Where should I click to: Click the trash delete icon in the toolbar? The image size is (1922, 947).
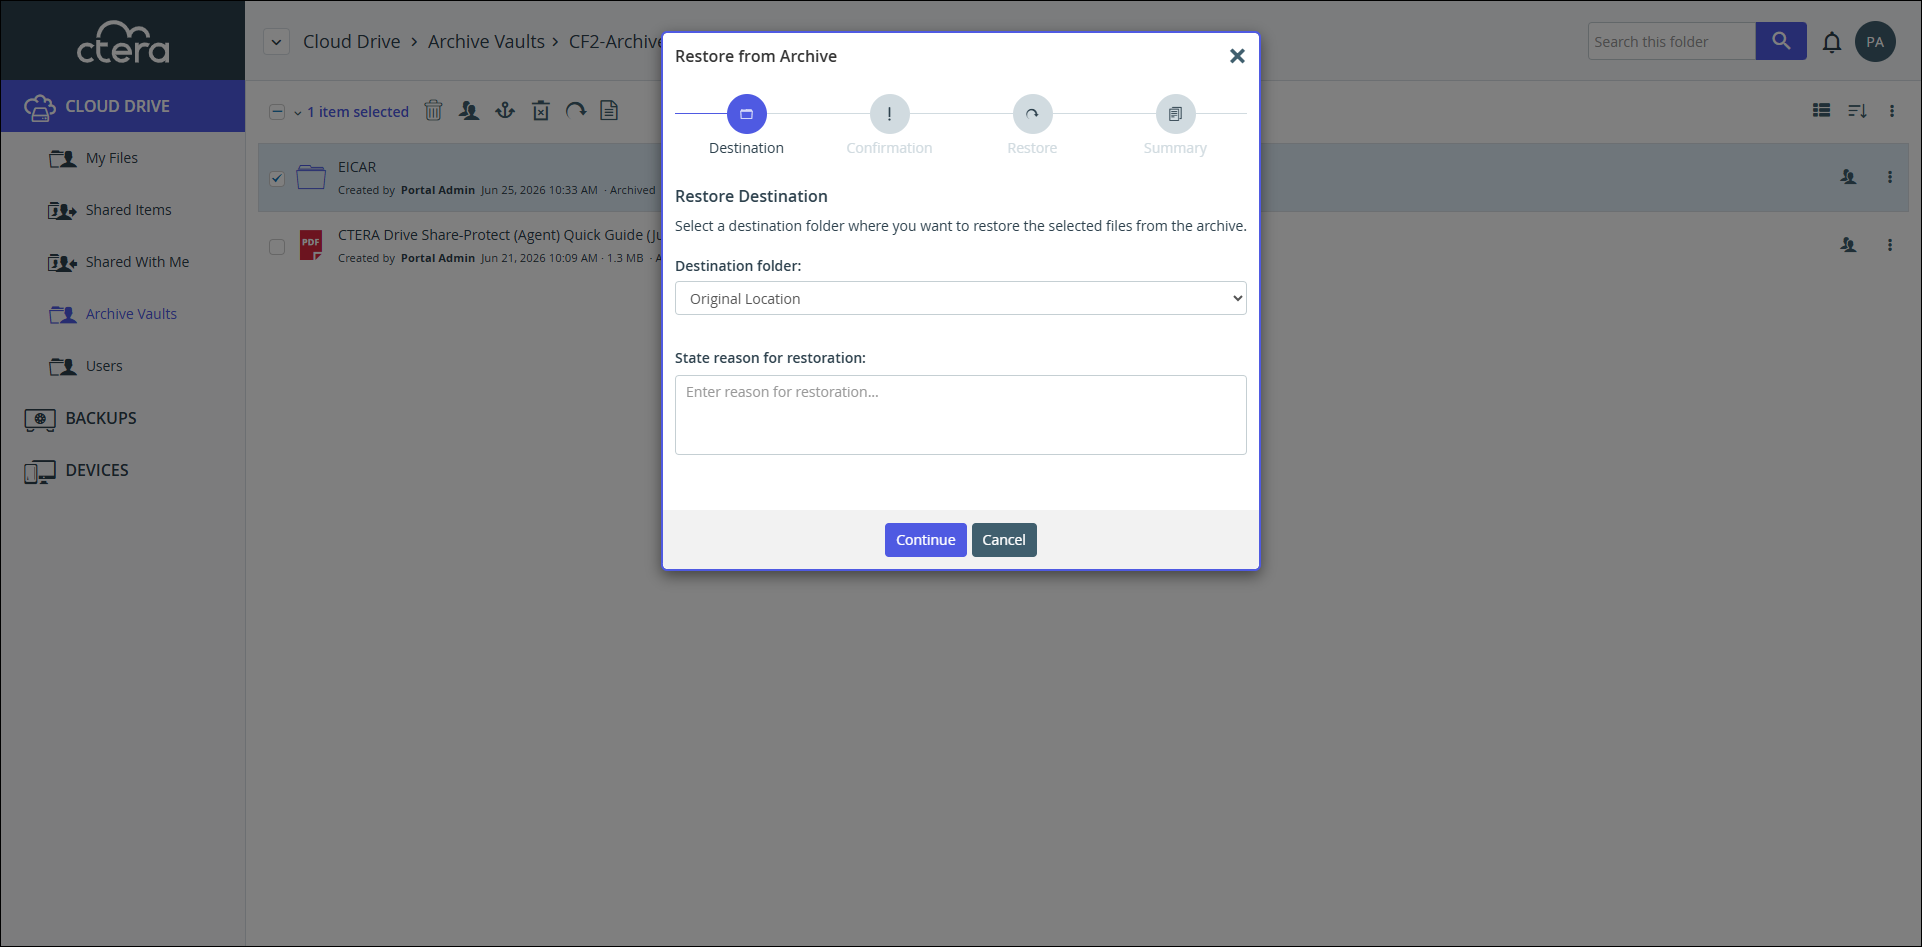[x=433, y=110]
